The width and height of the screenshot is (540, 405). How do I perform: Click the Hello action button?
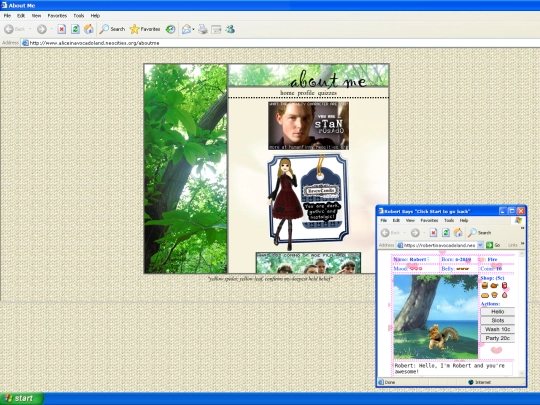pos(498,312)
